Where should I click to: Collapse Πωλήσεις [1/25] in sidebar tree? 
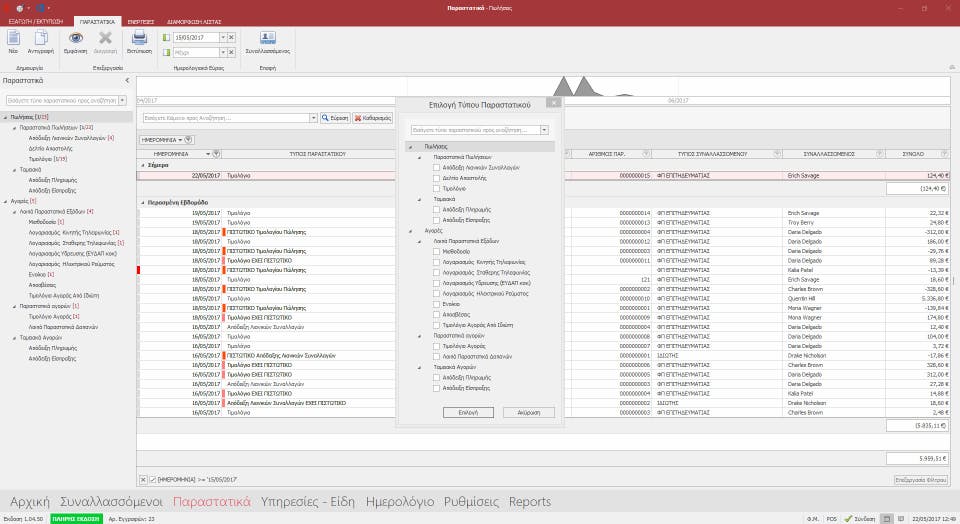pos(6,117)
